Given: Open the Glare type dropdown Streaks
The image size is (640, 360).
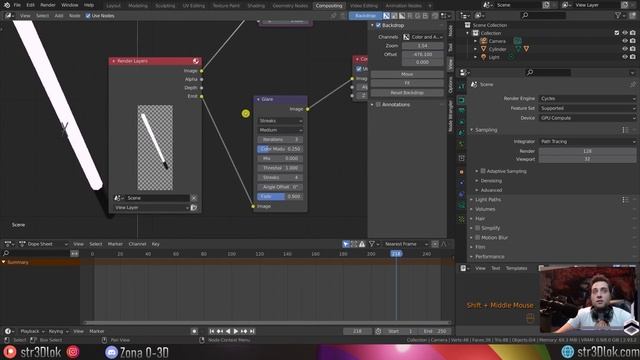Looking at the screenshot, I should (x=280, y=121).
